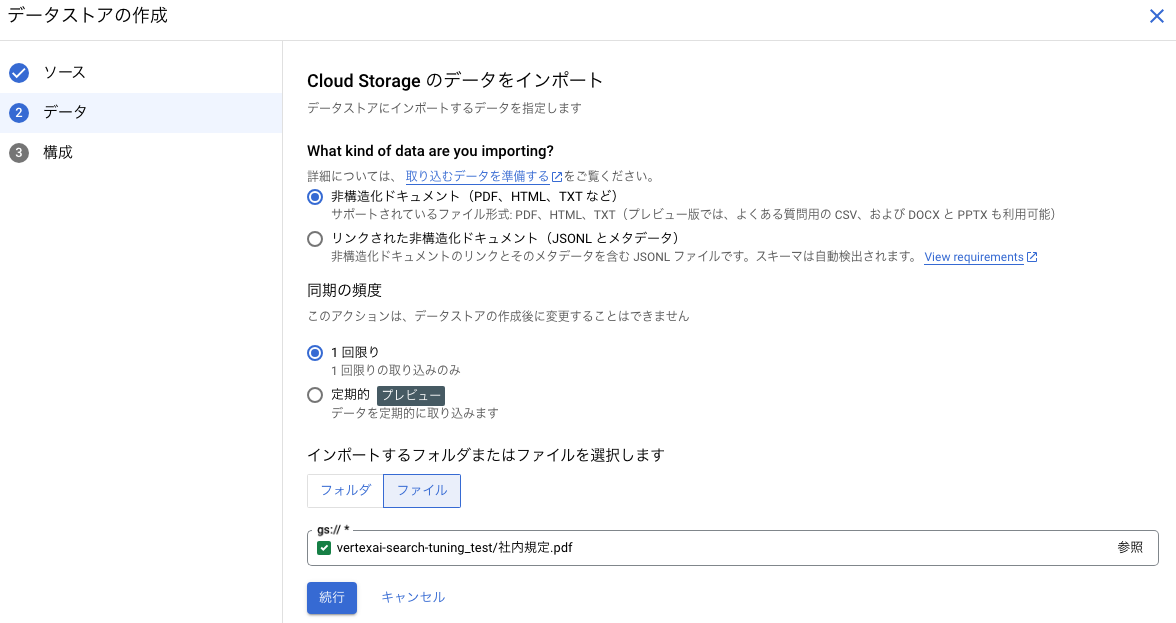The height and width of the screenshot is (623, 1176).
Task: Switch to ファイル tab
Action: pos(422,491)
